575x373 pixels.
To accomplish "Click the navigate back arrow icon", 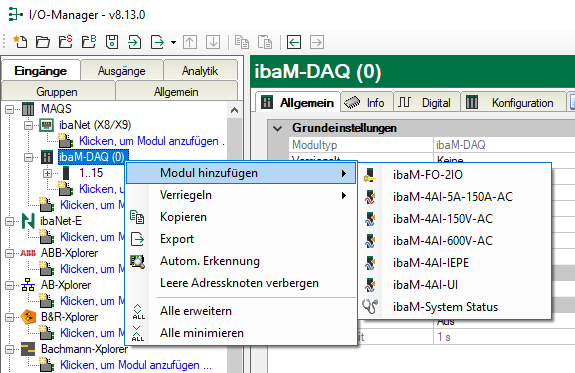I will tap(294, 42).
